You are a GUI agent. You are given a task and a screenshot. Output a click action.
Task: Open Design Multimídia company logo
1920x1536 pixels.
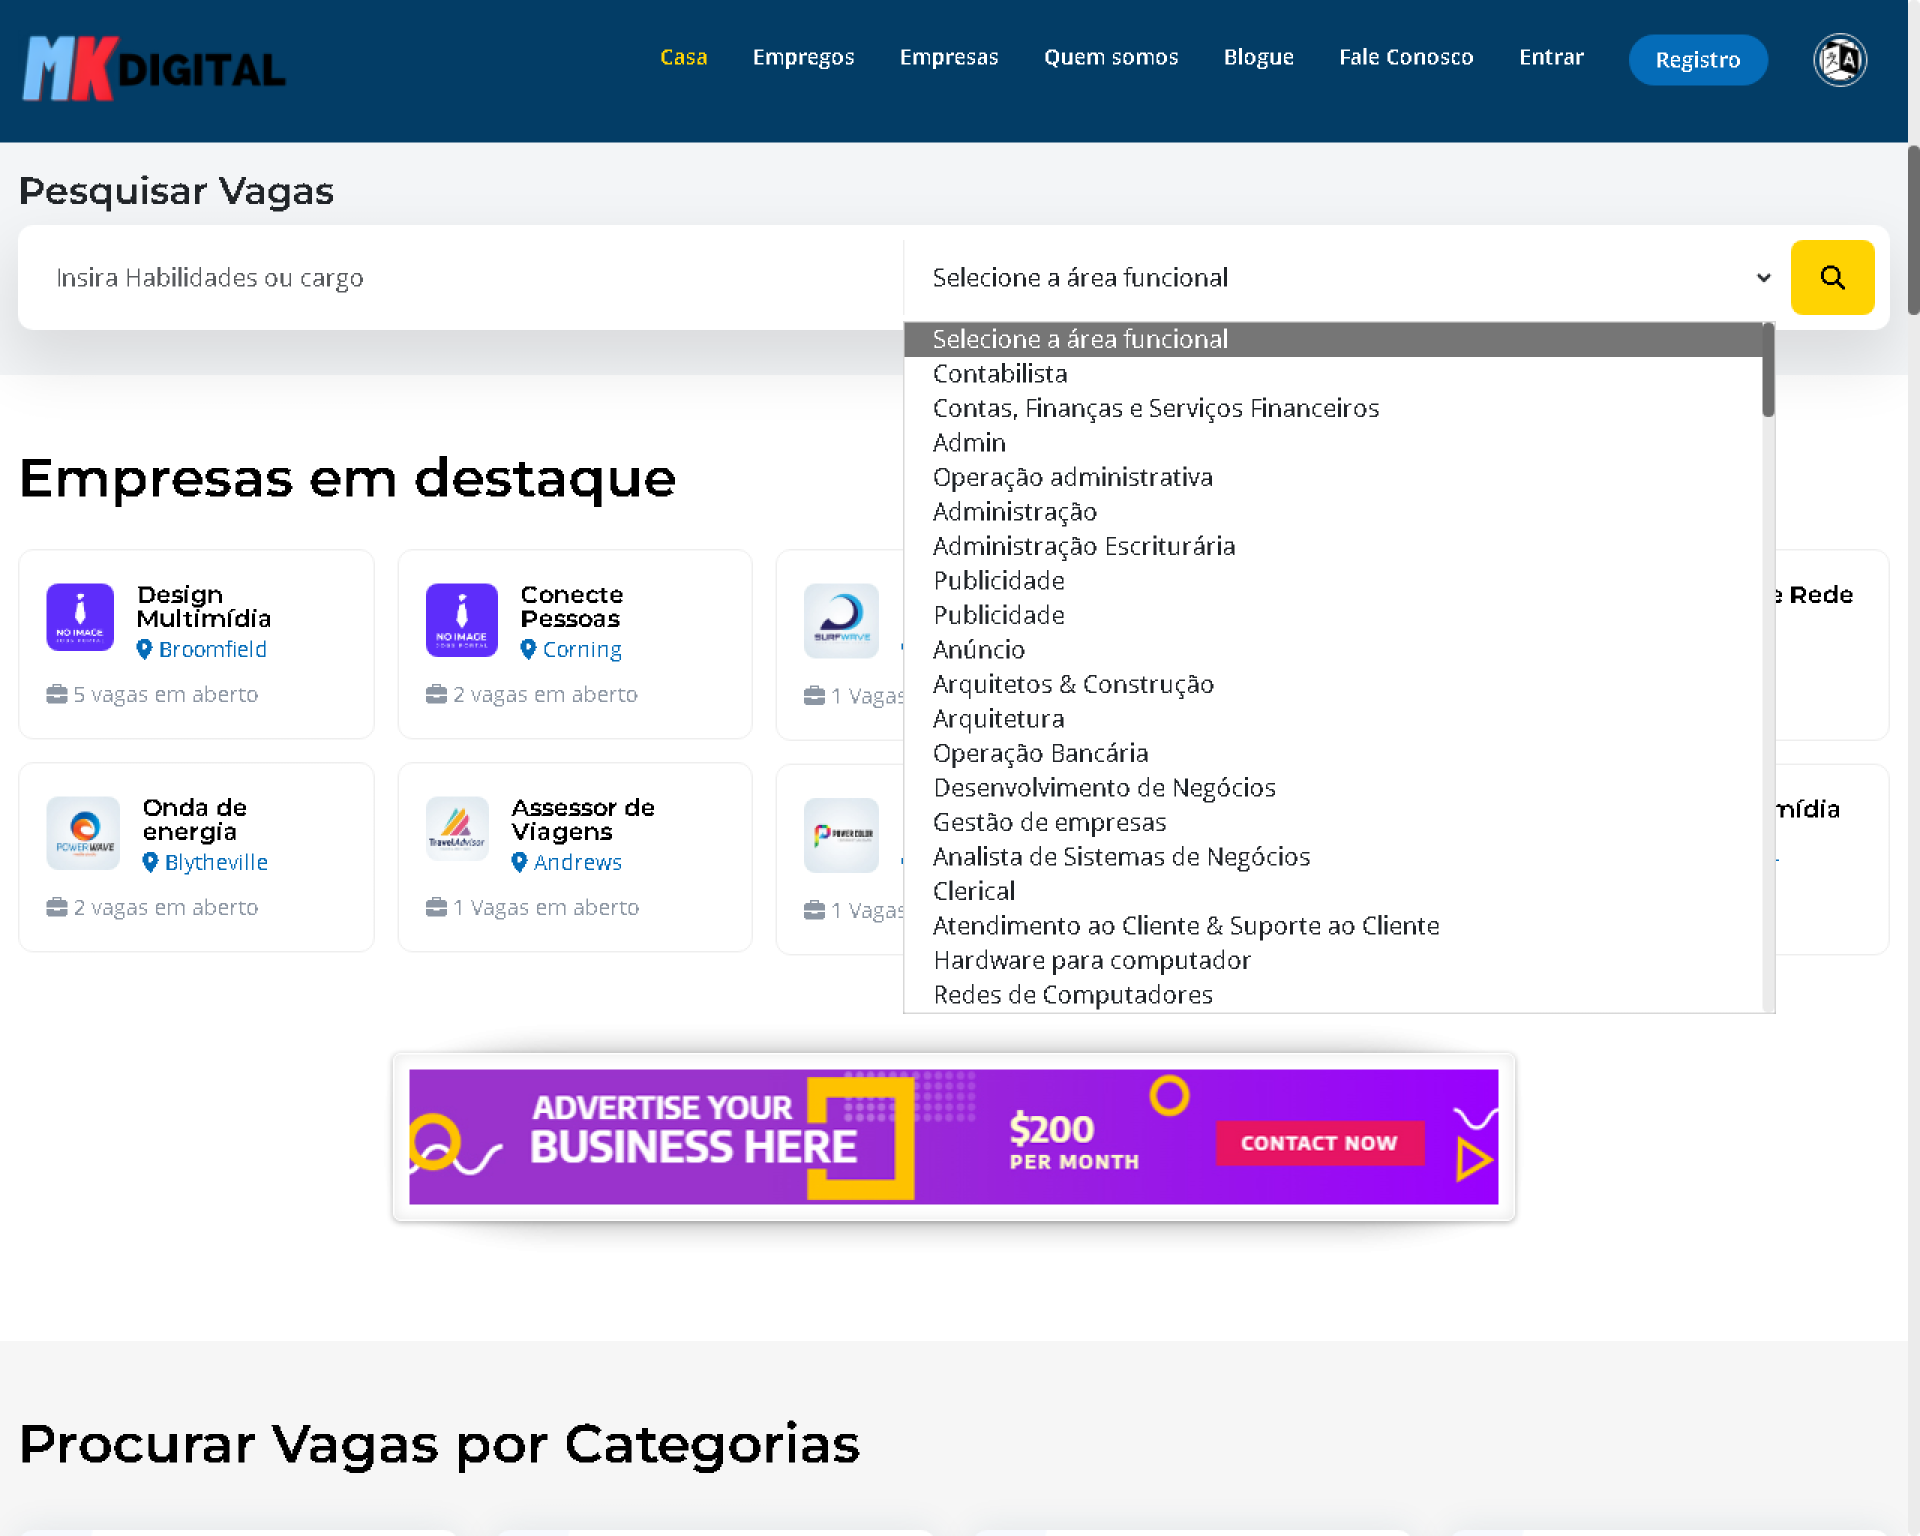coord(80,617)
